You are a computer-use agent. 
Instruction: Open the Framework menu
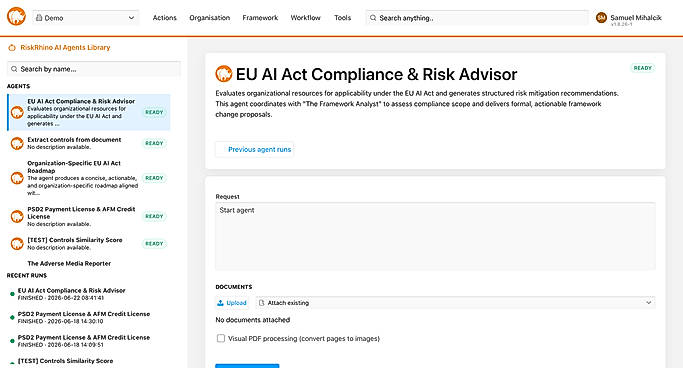[260, 18]
